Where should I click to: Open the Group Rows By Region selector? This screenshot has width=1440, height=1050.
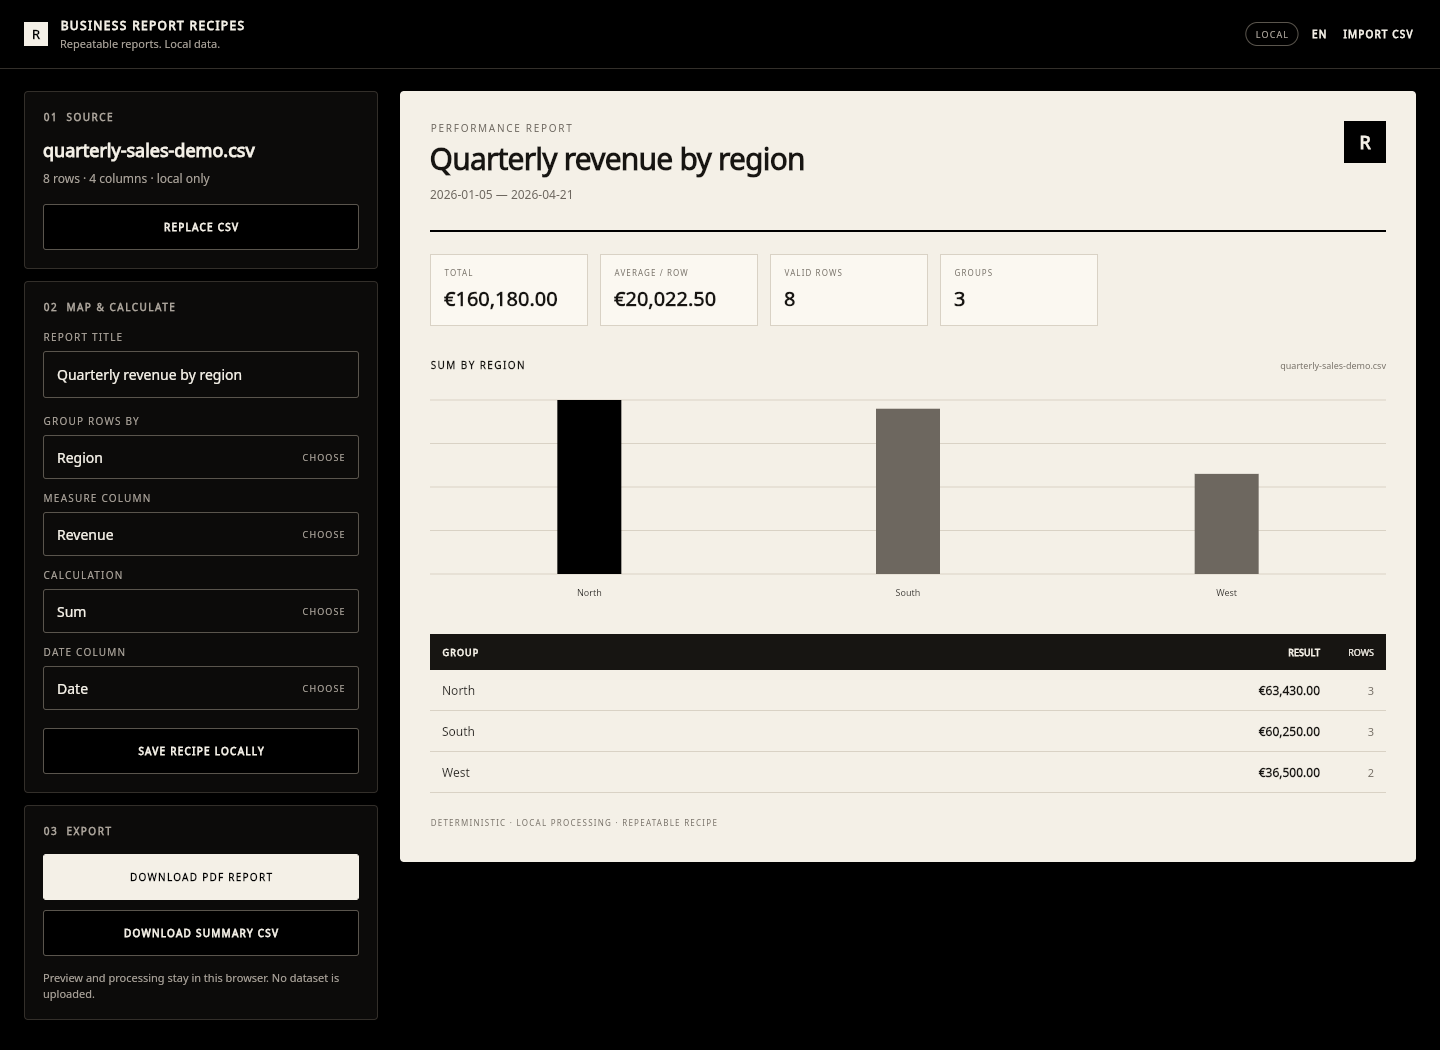click(201, 457)
